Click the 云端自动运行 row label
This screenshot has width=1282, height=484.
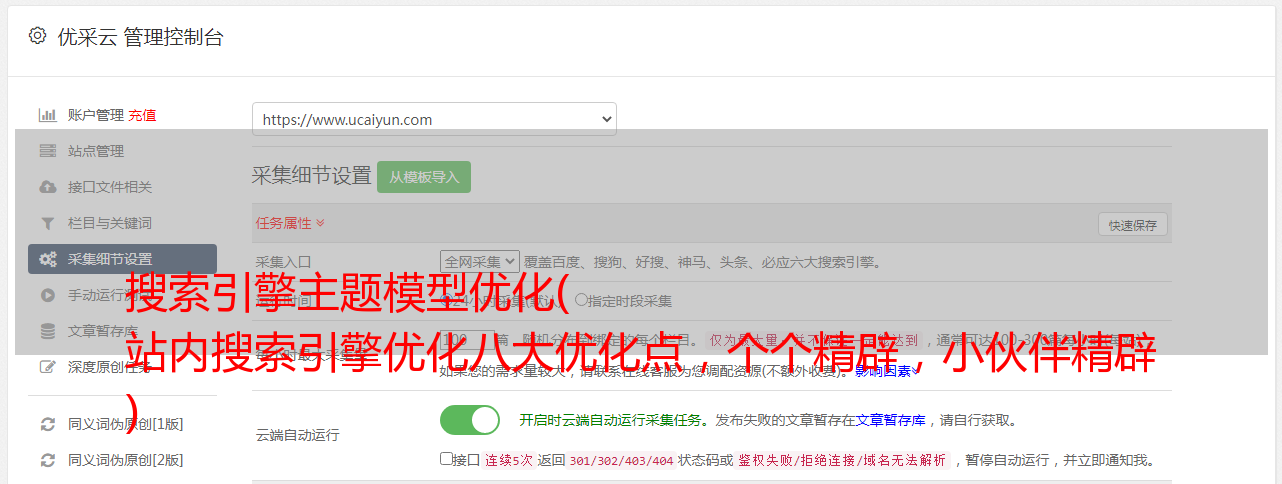297,435
